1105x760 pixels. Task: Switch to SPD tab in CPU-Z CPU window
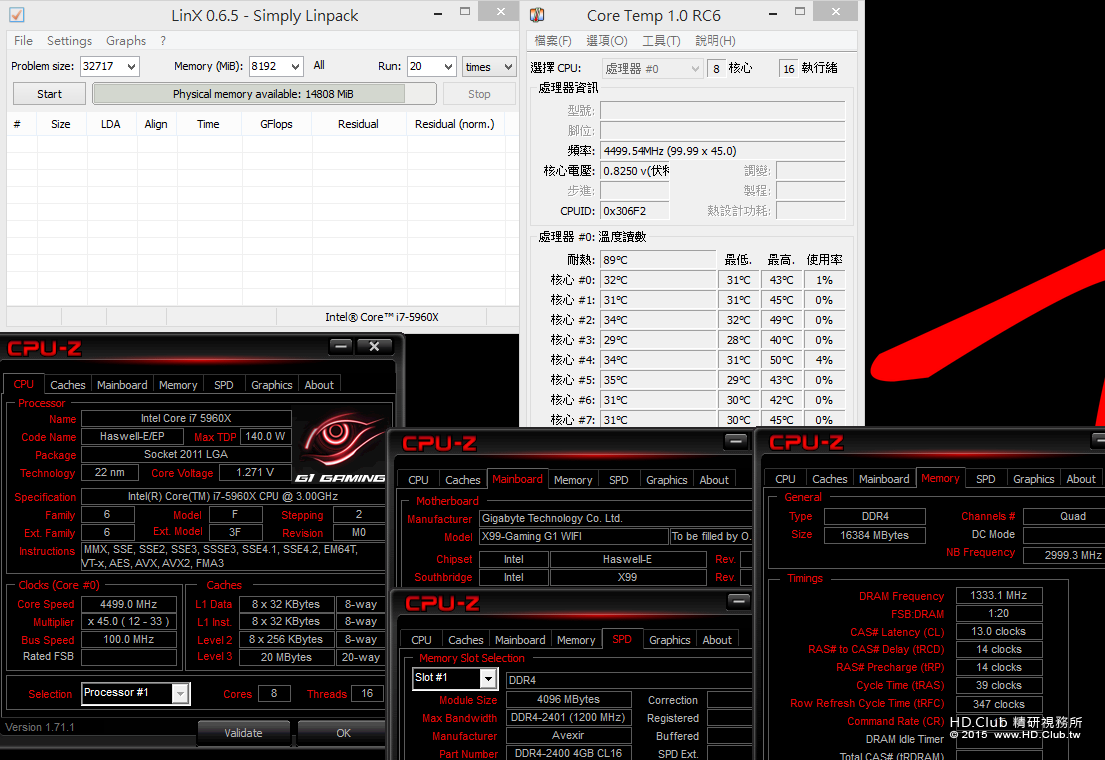[x=223, y=385]
